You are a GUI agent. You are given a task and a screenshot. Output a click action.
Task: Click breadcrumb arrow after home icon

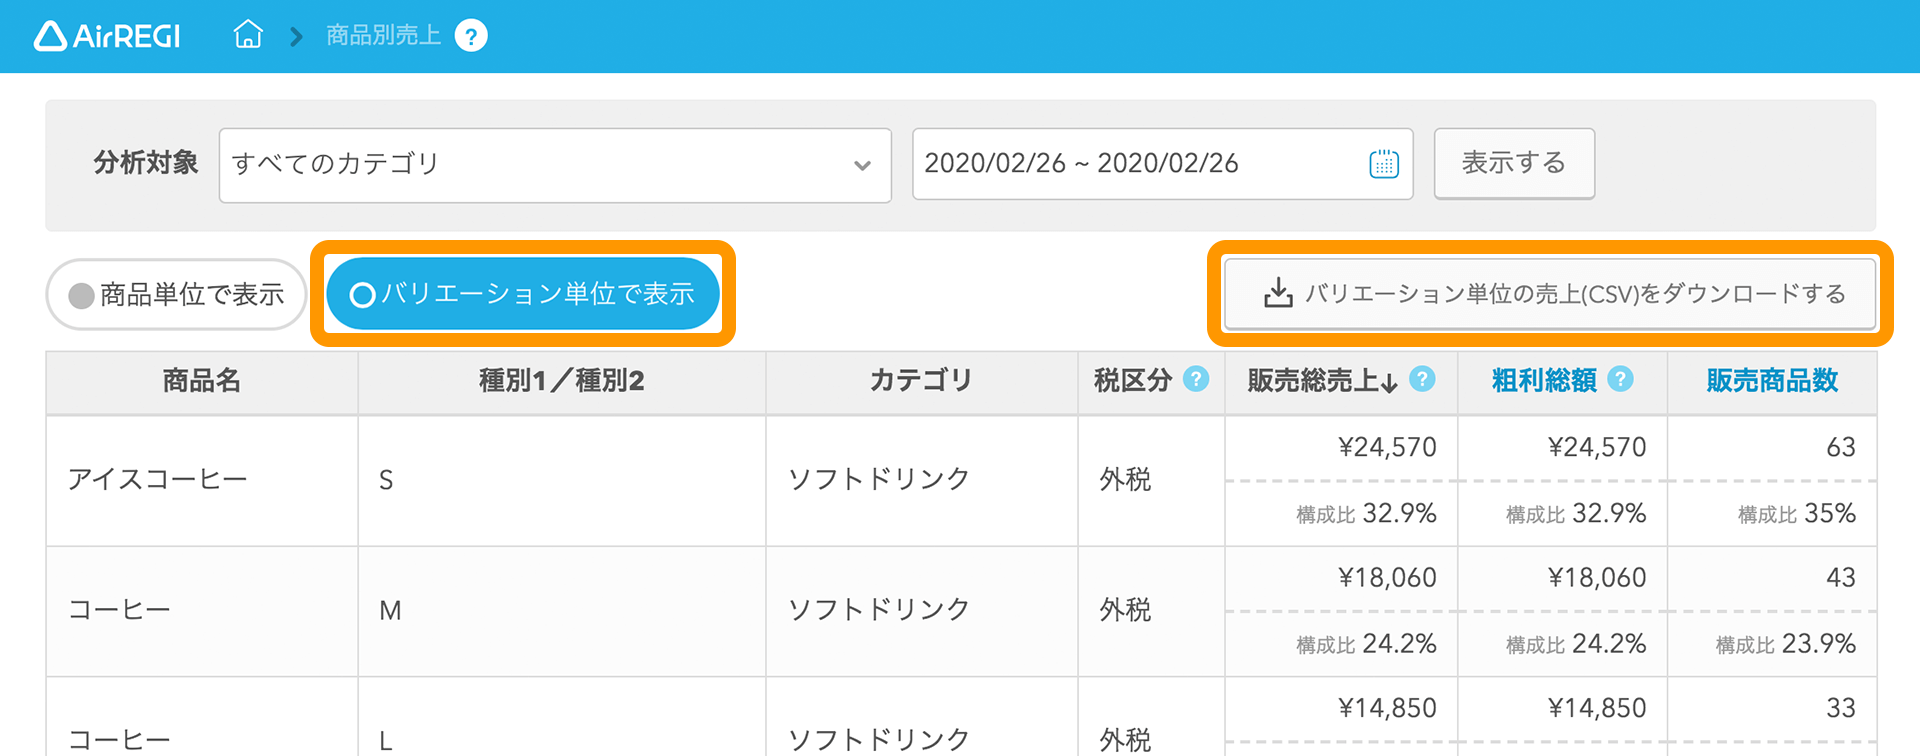[x=296, y=37]
